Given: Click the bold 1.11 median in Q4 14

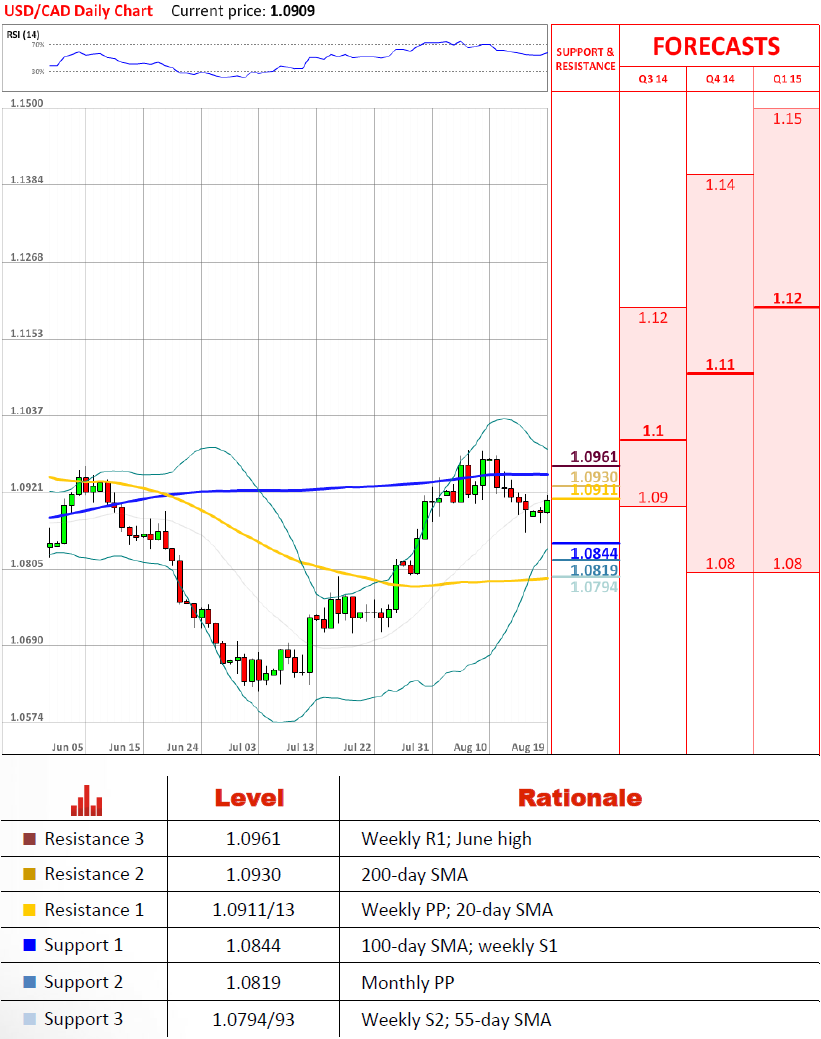Looking at the screenshot, I should point(720,364).
